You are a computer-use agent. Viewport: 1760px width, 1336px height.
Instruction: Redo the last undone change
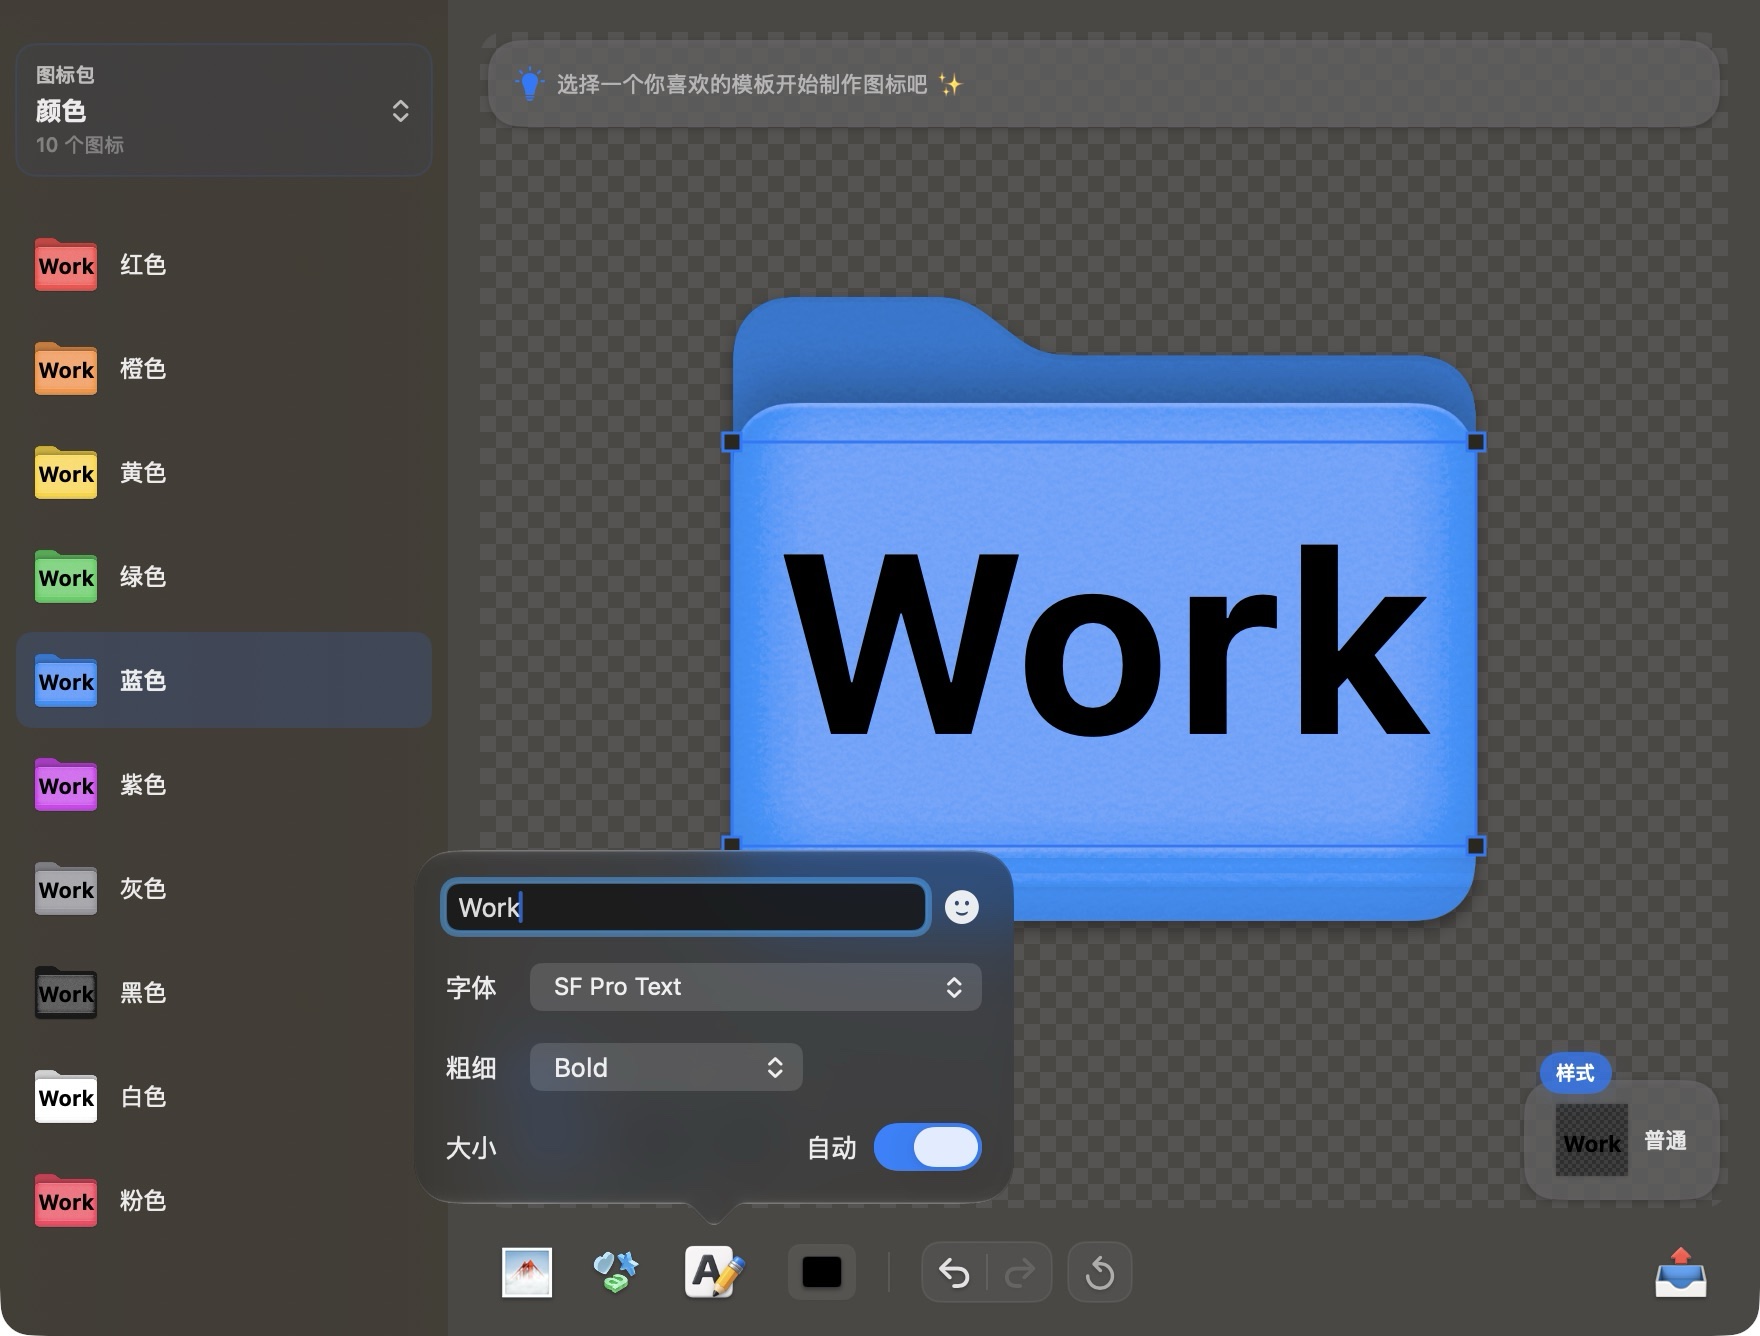tap(1019, 1273)
